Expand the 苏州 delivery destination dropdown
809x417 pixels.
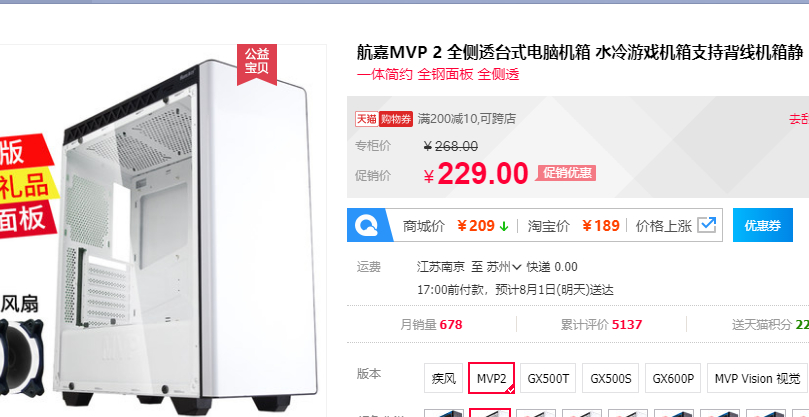pyautogui.click(x=504, y=267)
